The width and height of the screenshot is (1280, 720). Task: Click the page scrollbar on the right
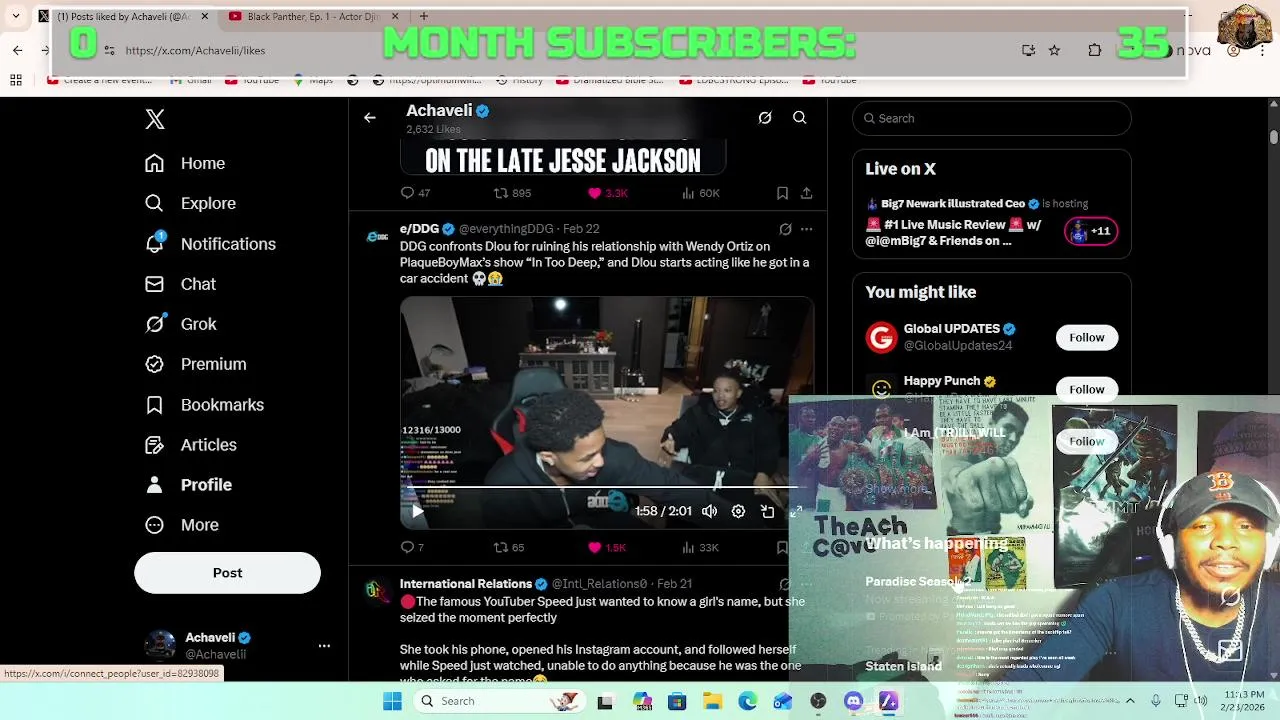click(1273, 136)
